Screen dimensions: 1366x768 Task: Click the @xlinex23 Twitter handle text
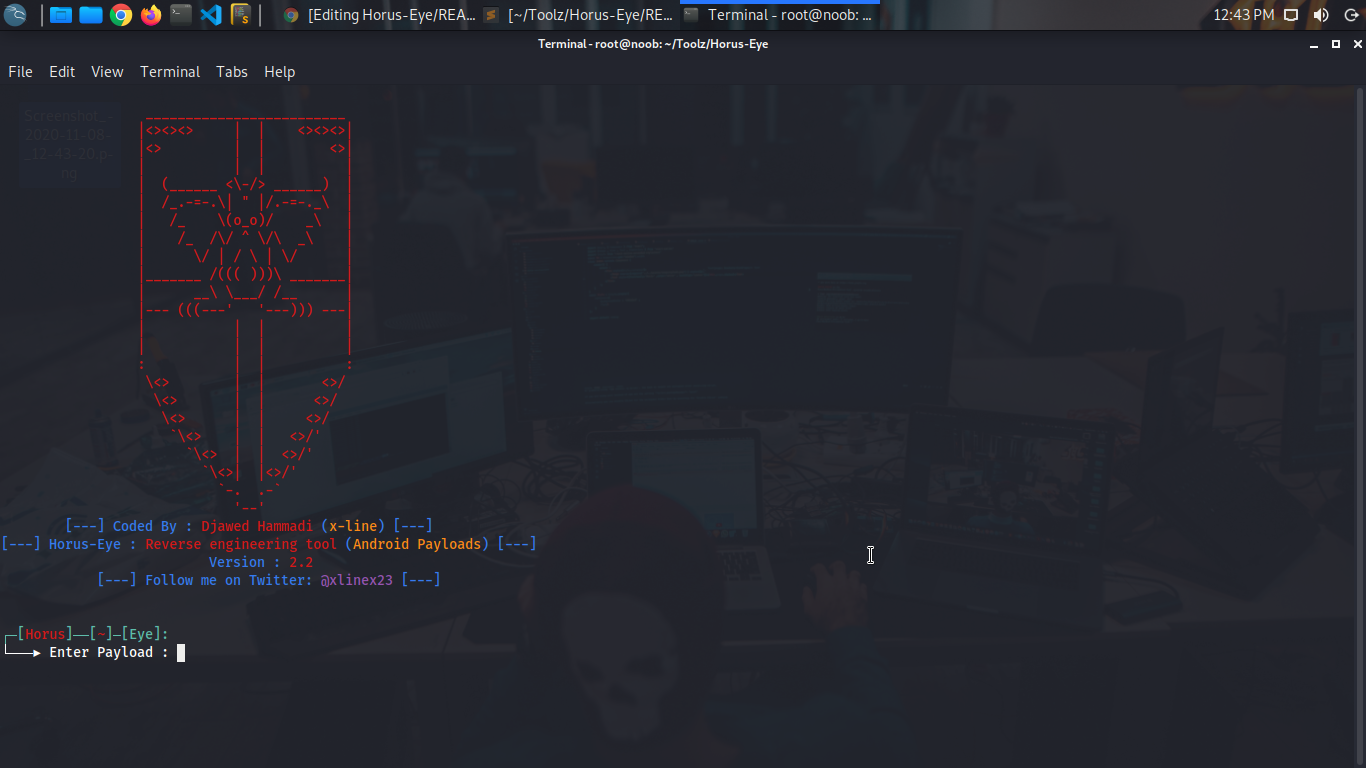[356, 580]
